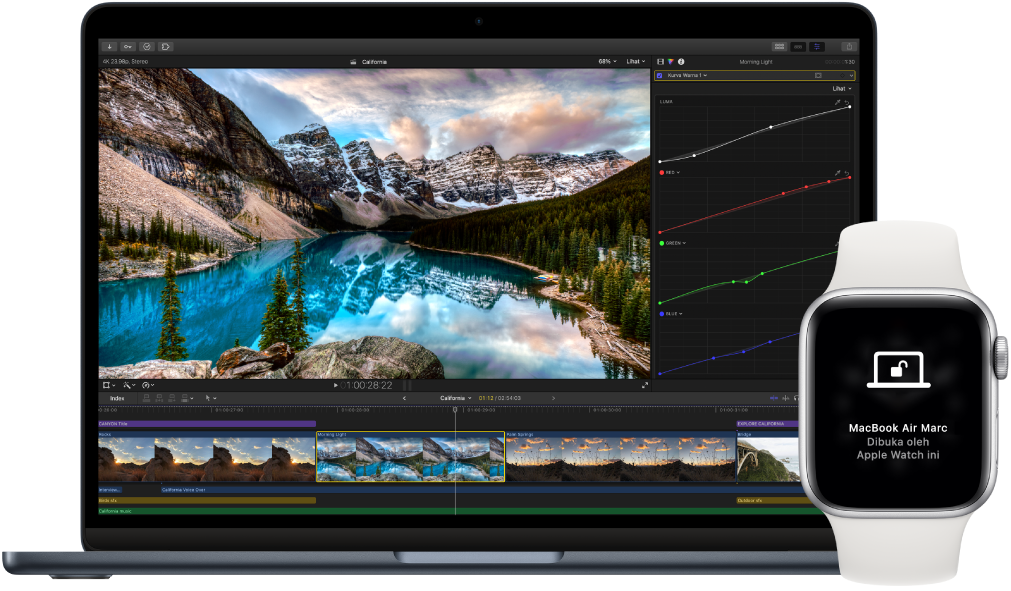This screenshot has width=1011, height=591.
Task: Disable the Kurva Warna 1 blue checkbox
Action: pos(658,76)
